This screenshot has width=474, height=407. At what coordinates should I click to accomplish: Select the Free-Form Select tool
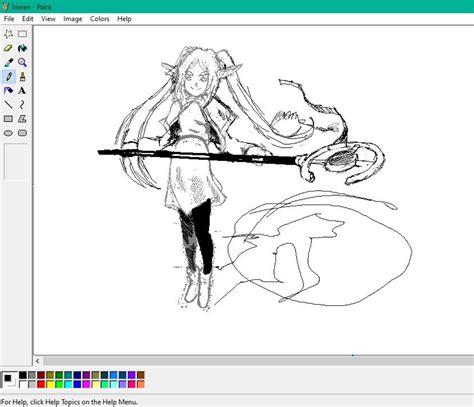[8, 34]
